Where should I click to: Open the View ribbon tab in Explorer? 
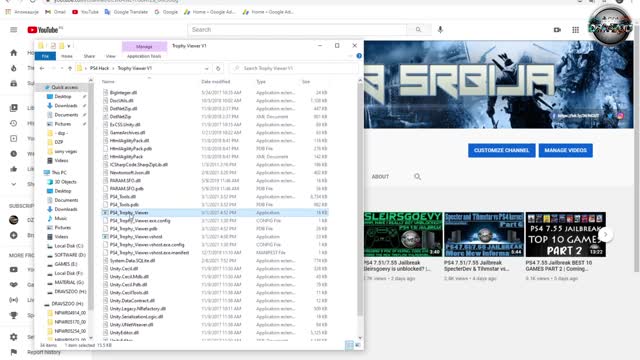[x=111, y=56]
